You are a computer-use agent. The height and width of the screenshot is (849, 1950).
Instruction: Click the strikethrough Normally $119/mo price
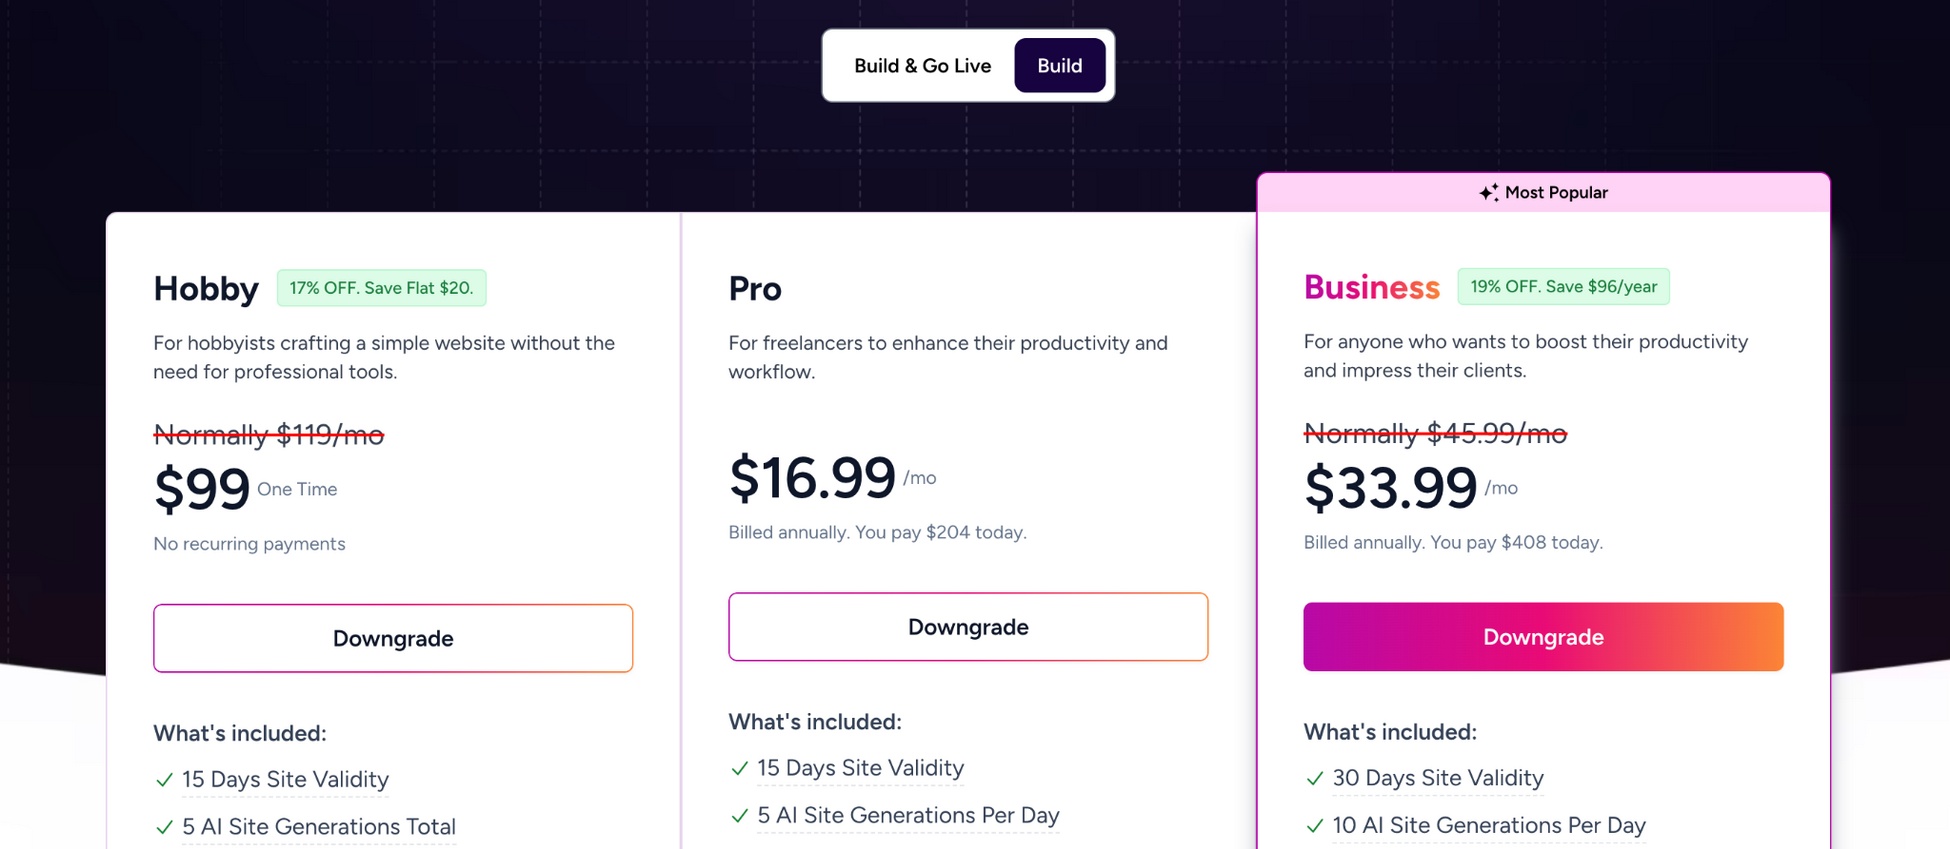pos(269,435)
